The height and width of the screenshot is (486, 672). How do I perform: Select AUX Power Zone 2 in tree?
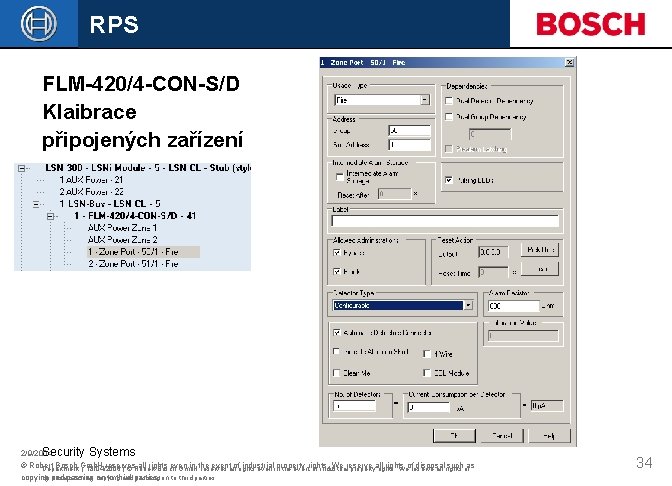point(123,240)
